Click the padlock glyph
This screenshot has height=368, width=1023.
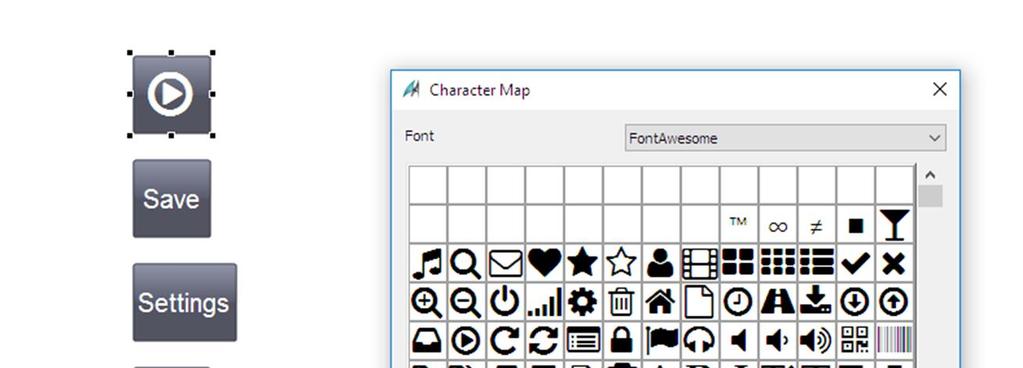pyautogui.click(x=622, y=341)
